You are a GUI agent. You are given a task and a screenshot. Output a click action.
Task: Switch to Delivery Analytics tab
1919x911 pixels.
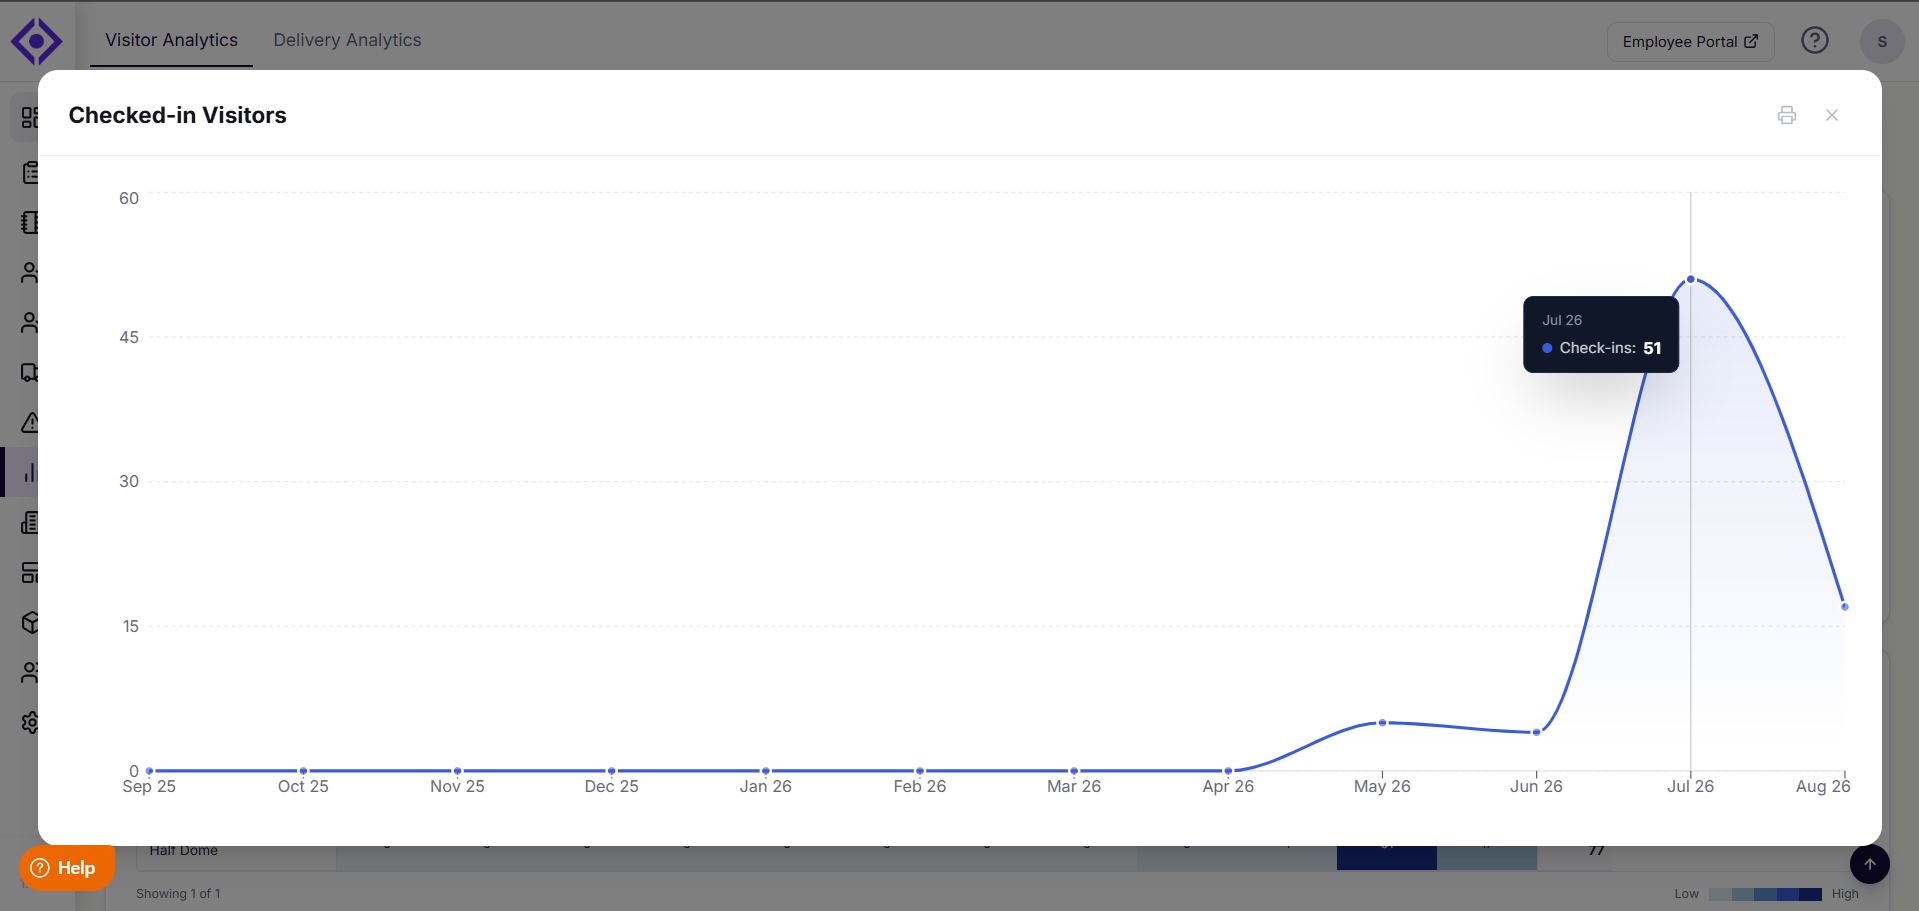point(347,40)
